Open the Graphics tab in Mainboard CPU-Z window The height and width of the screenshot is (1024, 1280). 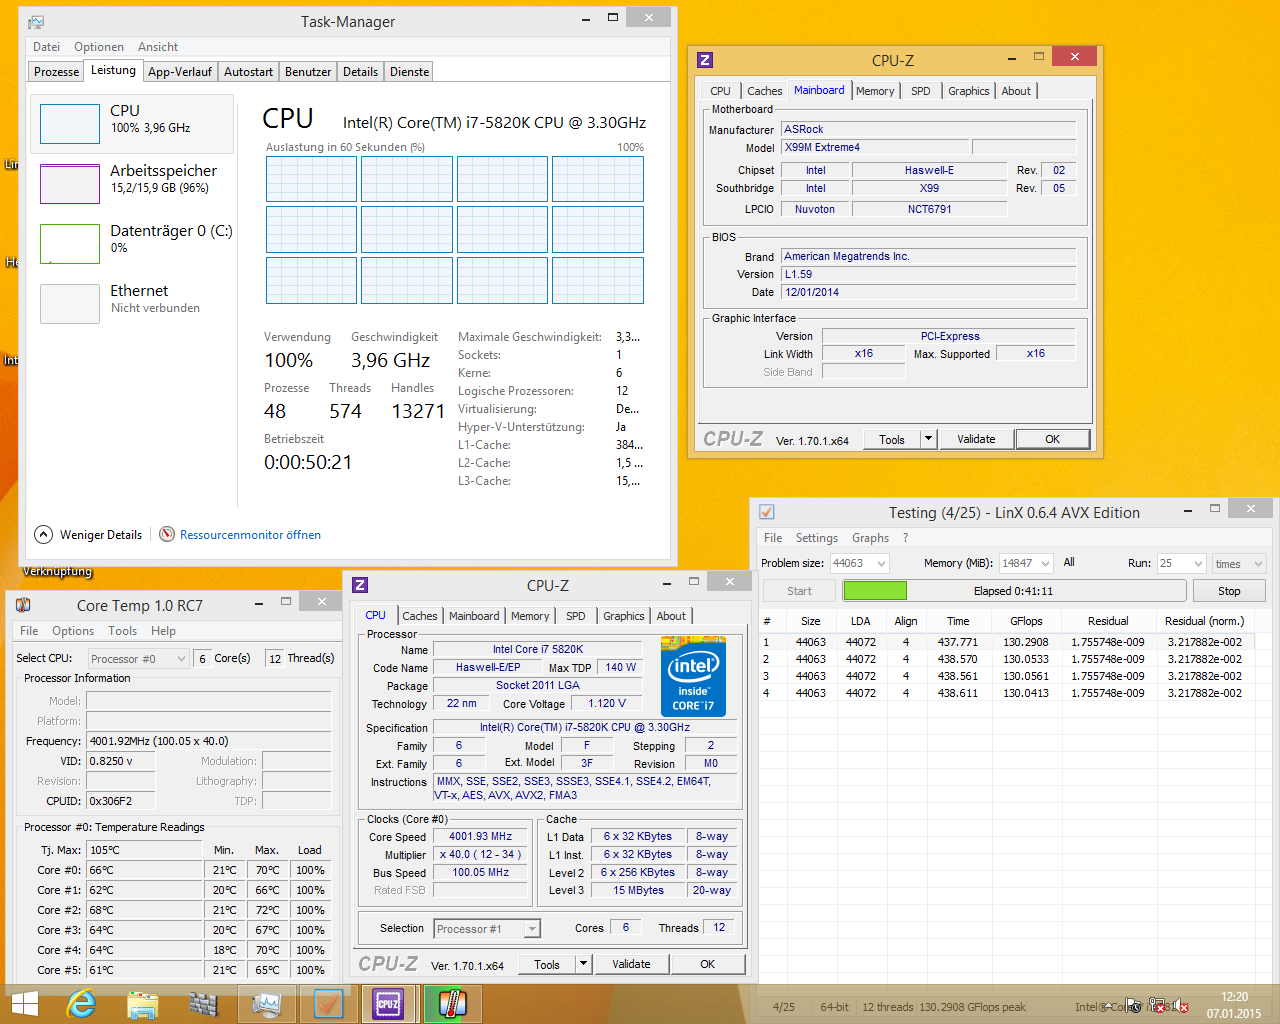pos(969,91)
